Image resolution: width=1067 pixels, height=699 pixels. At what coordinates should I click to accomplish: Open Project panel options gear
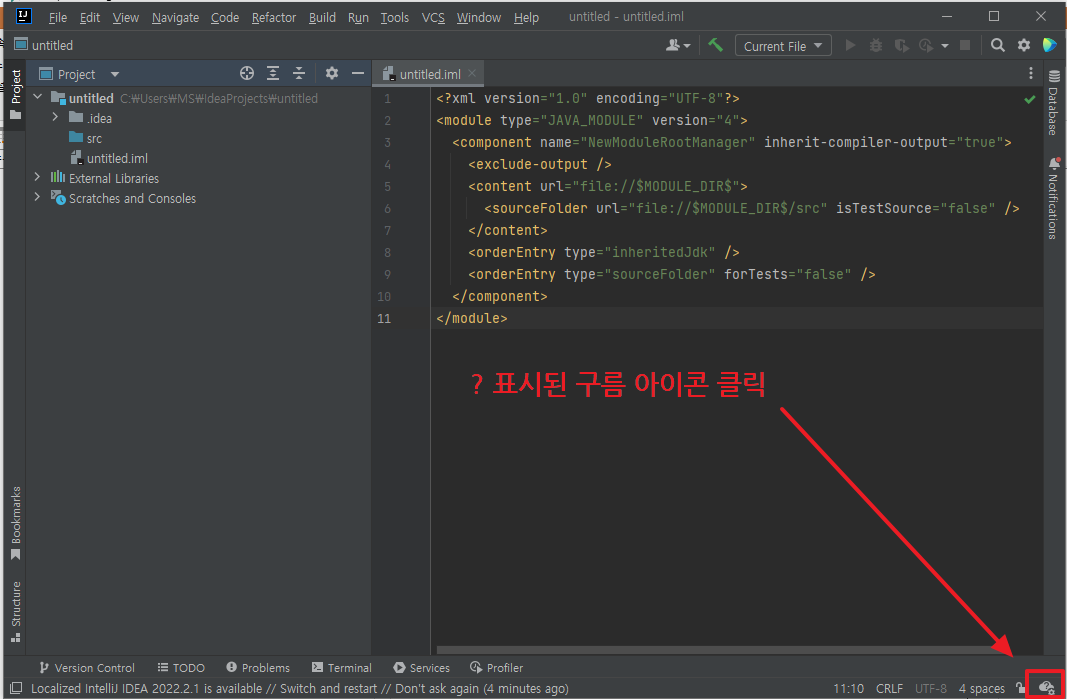[331, 74]
